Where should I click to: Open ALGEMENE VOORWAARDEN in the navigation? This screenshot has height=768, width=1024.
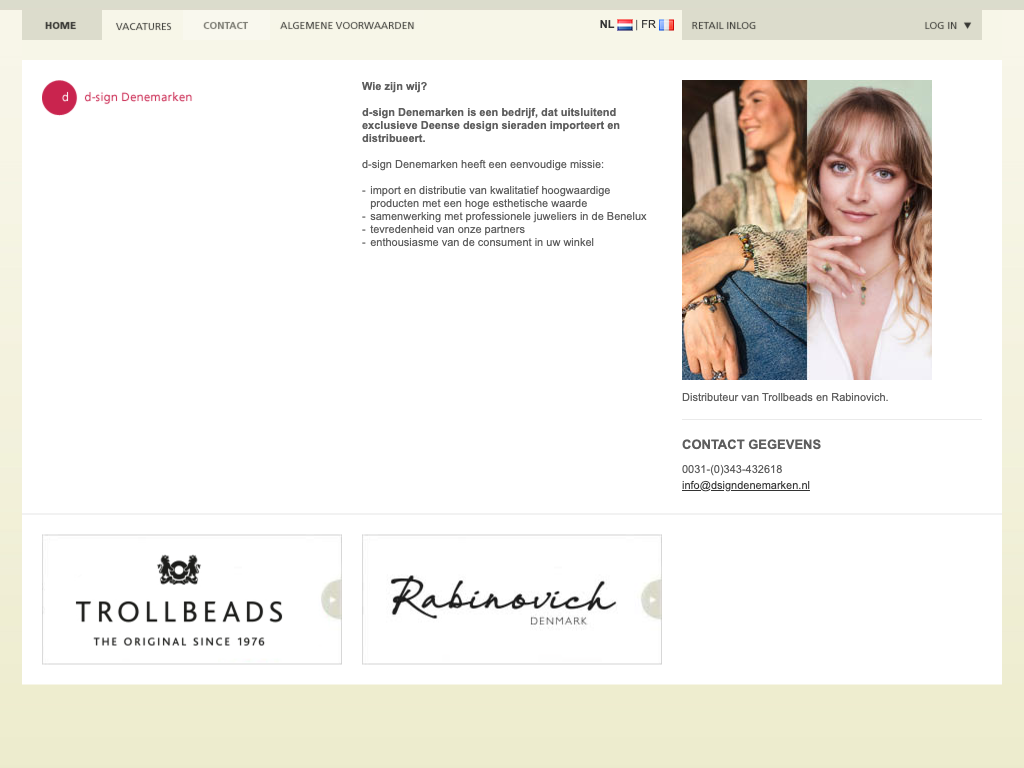pyautogui.click(x=347, y=26)
